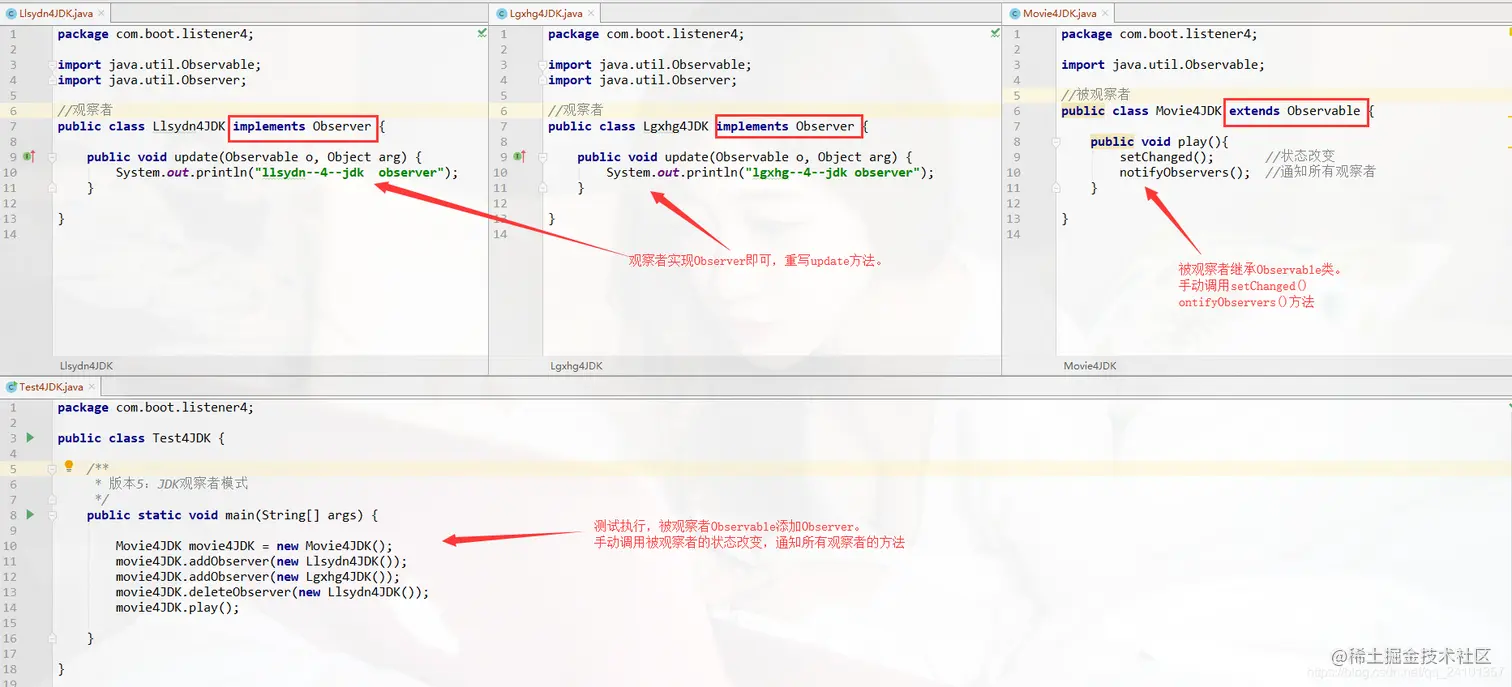
Task: Close the Lgxhg4JDK.java tab
Action: (591, 13)
